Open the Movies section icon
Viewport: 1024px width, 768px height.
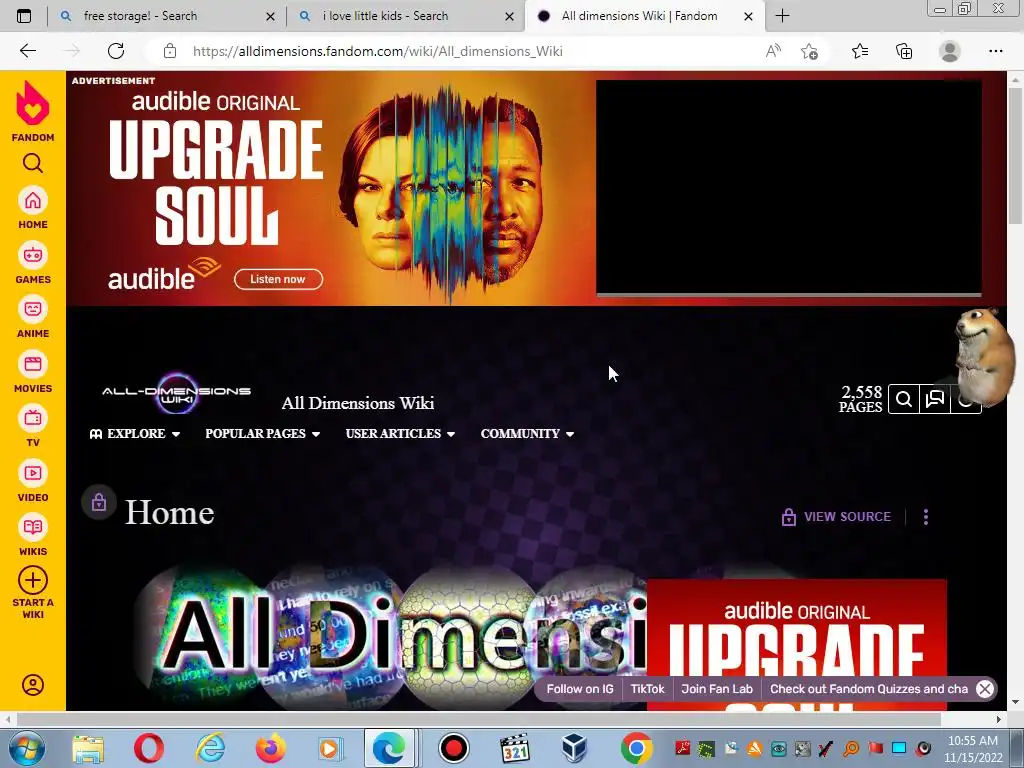33,364
